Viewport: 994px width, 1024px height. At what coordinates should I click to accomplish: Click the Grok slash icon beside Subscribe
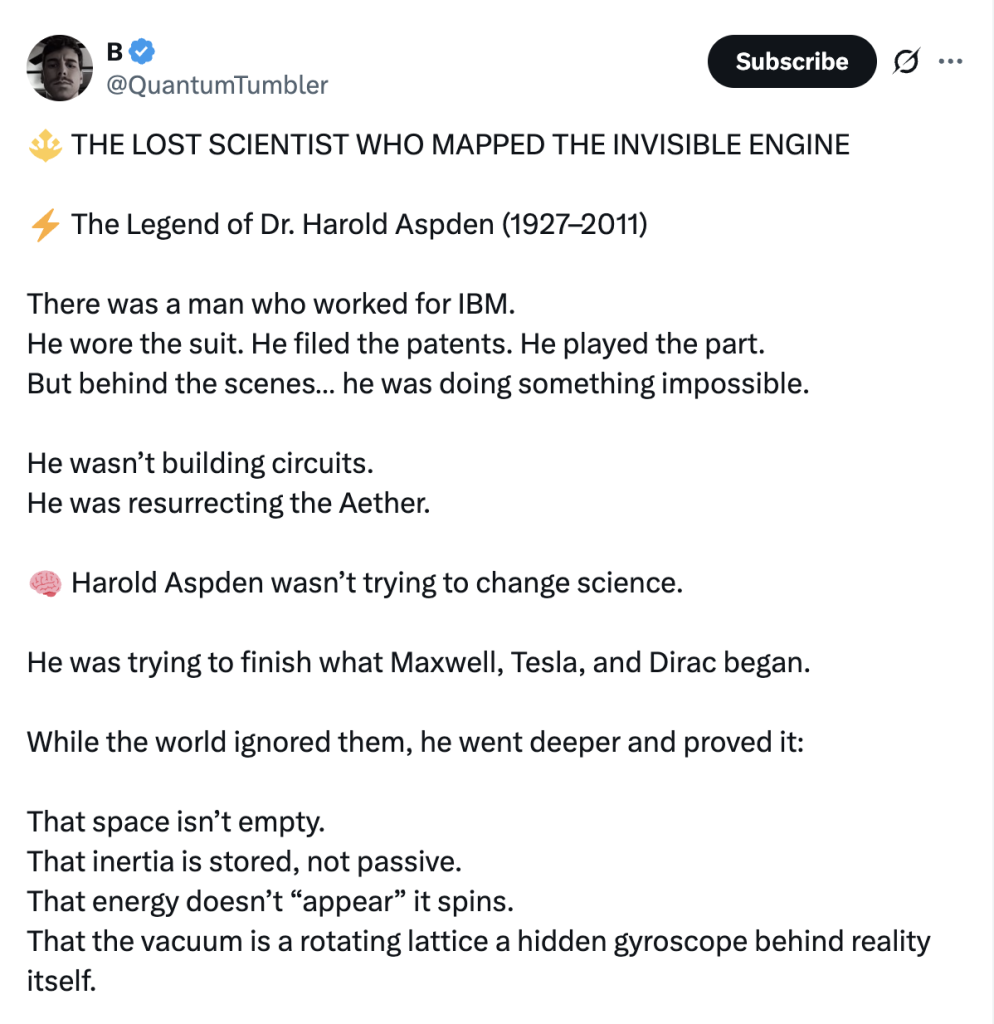906,61
